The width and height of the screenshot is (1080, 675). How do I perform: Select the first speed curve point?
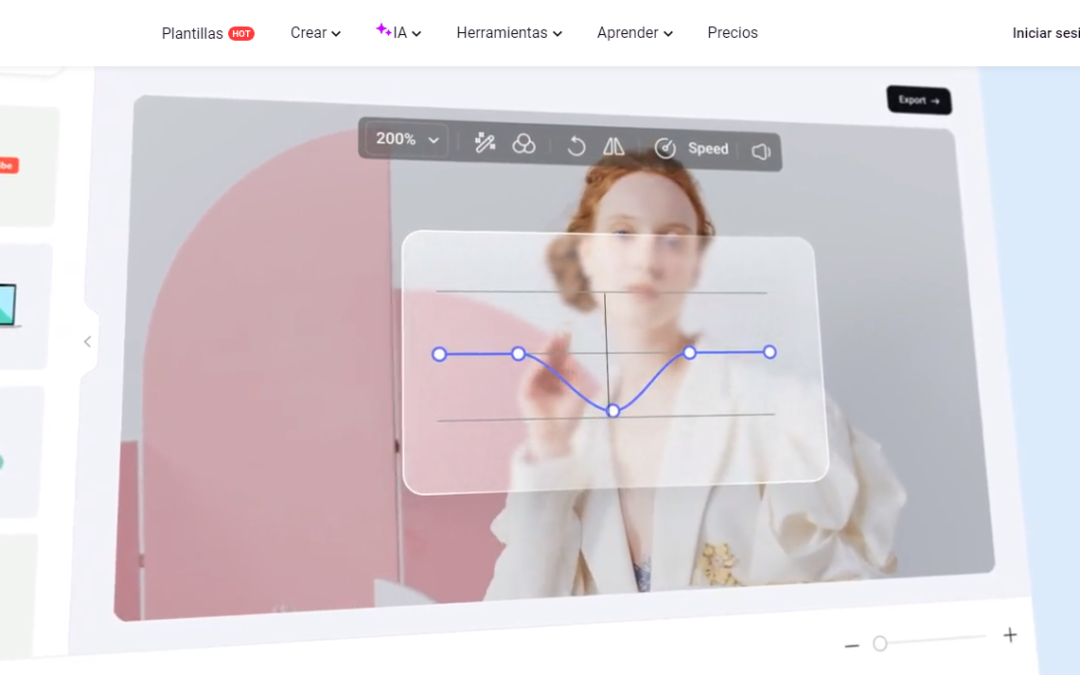coord(439,354)
